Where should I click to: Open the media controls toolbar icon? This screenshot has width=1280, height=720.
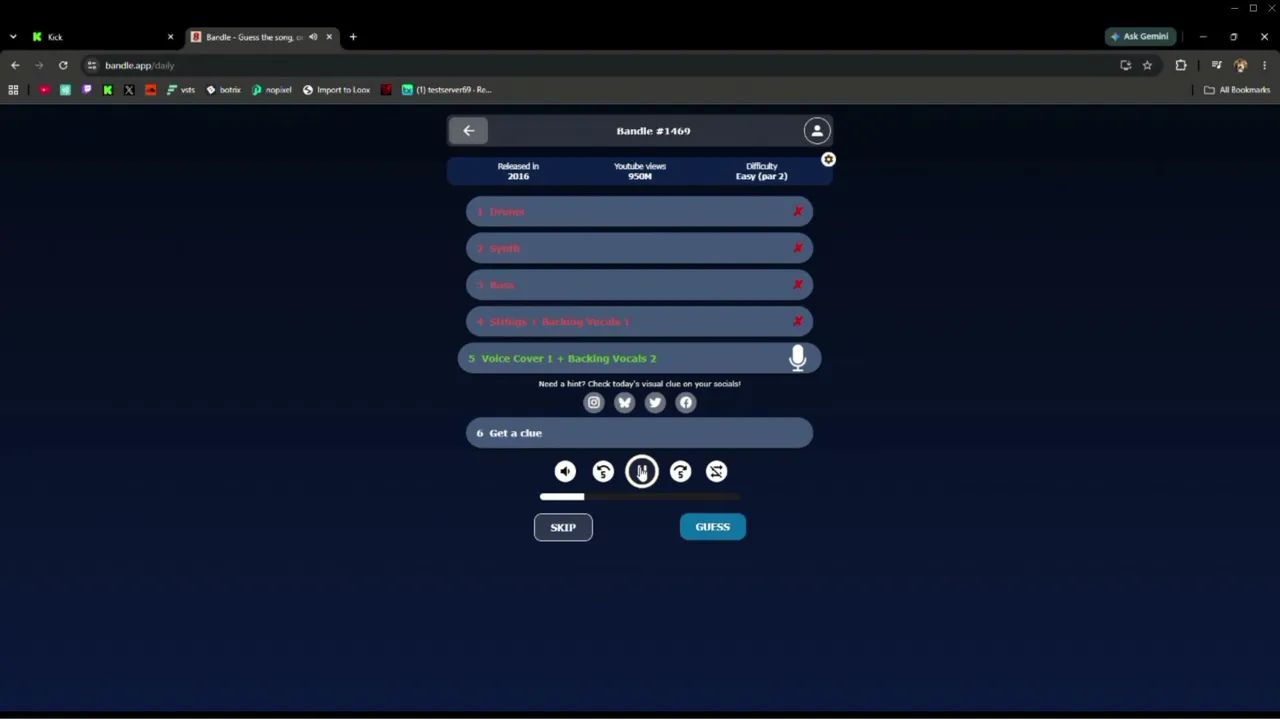click(1216, 65)
